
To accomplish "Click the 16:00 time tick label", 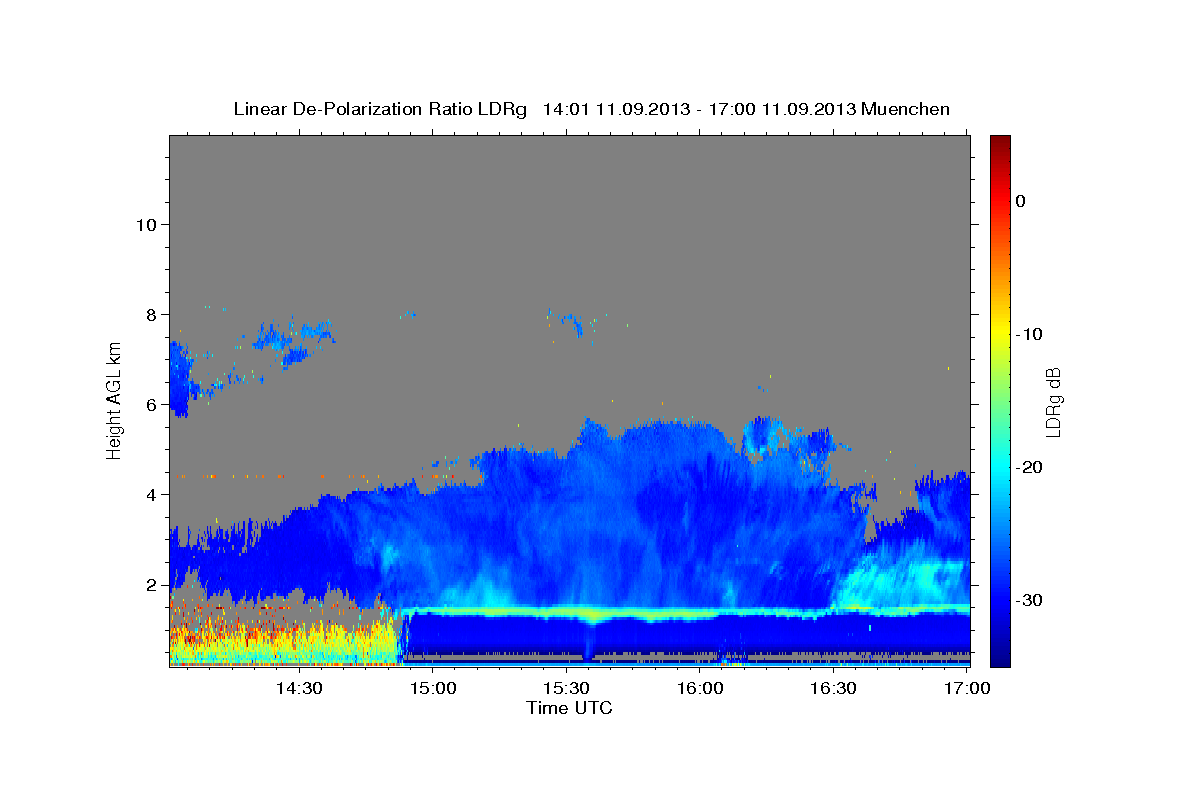I will coord(700,688).
